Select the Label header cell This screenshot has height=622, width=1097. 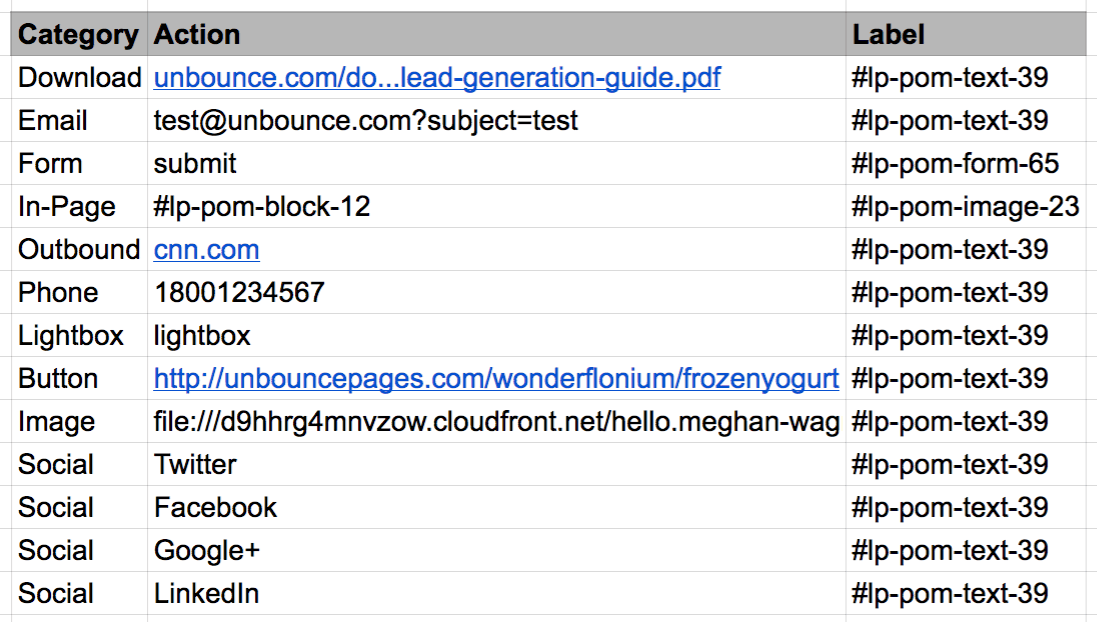888,35
